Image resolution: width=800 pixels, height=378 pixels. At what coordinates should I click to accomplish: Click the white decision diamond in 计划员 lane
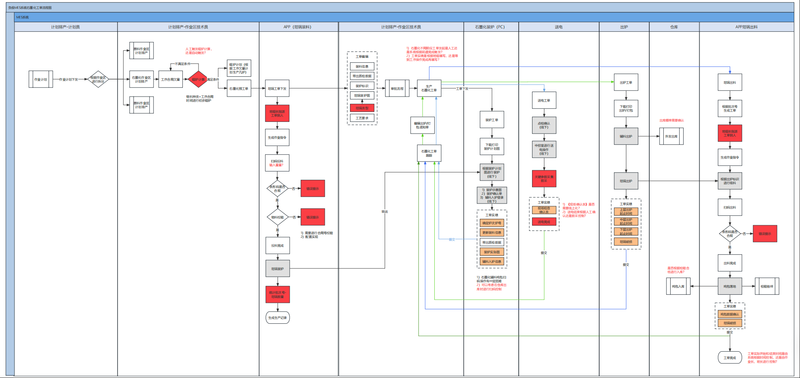tap(98, 79)
